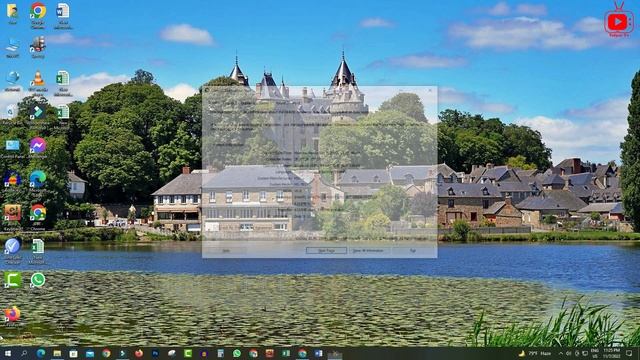Viewport: 640px width, 360px height.
Task: Open the taskbar clock and date
Action: (x=611, y=353)
